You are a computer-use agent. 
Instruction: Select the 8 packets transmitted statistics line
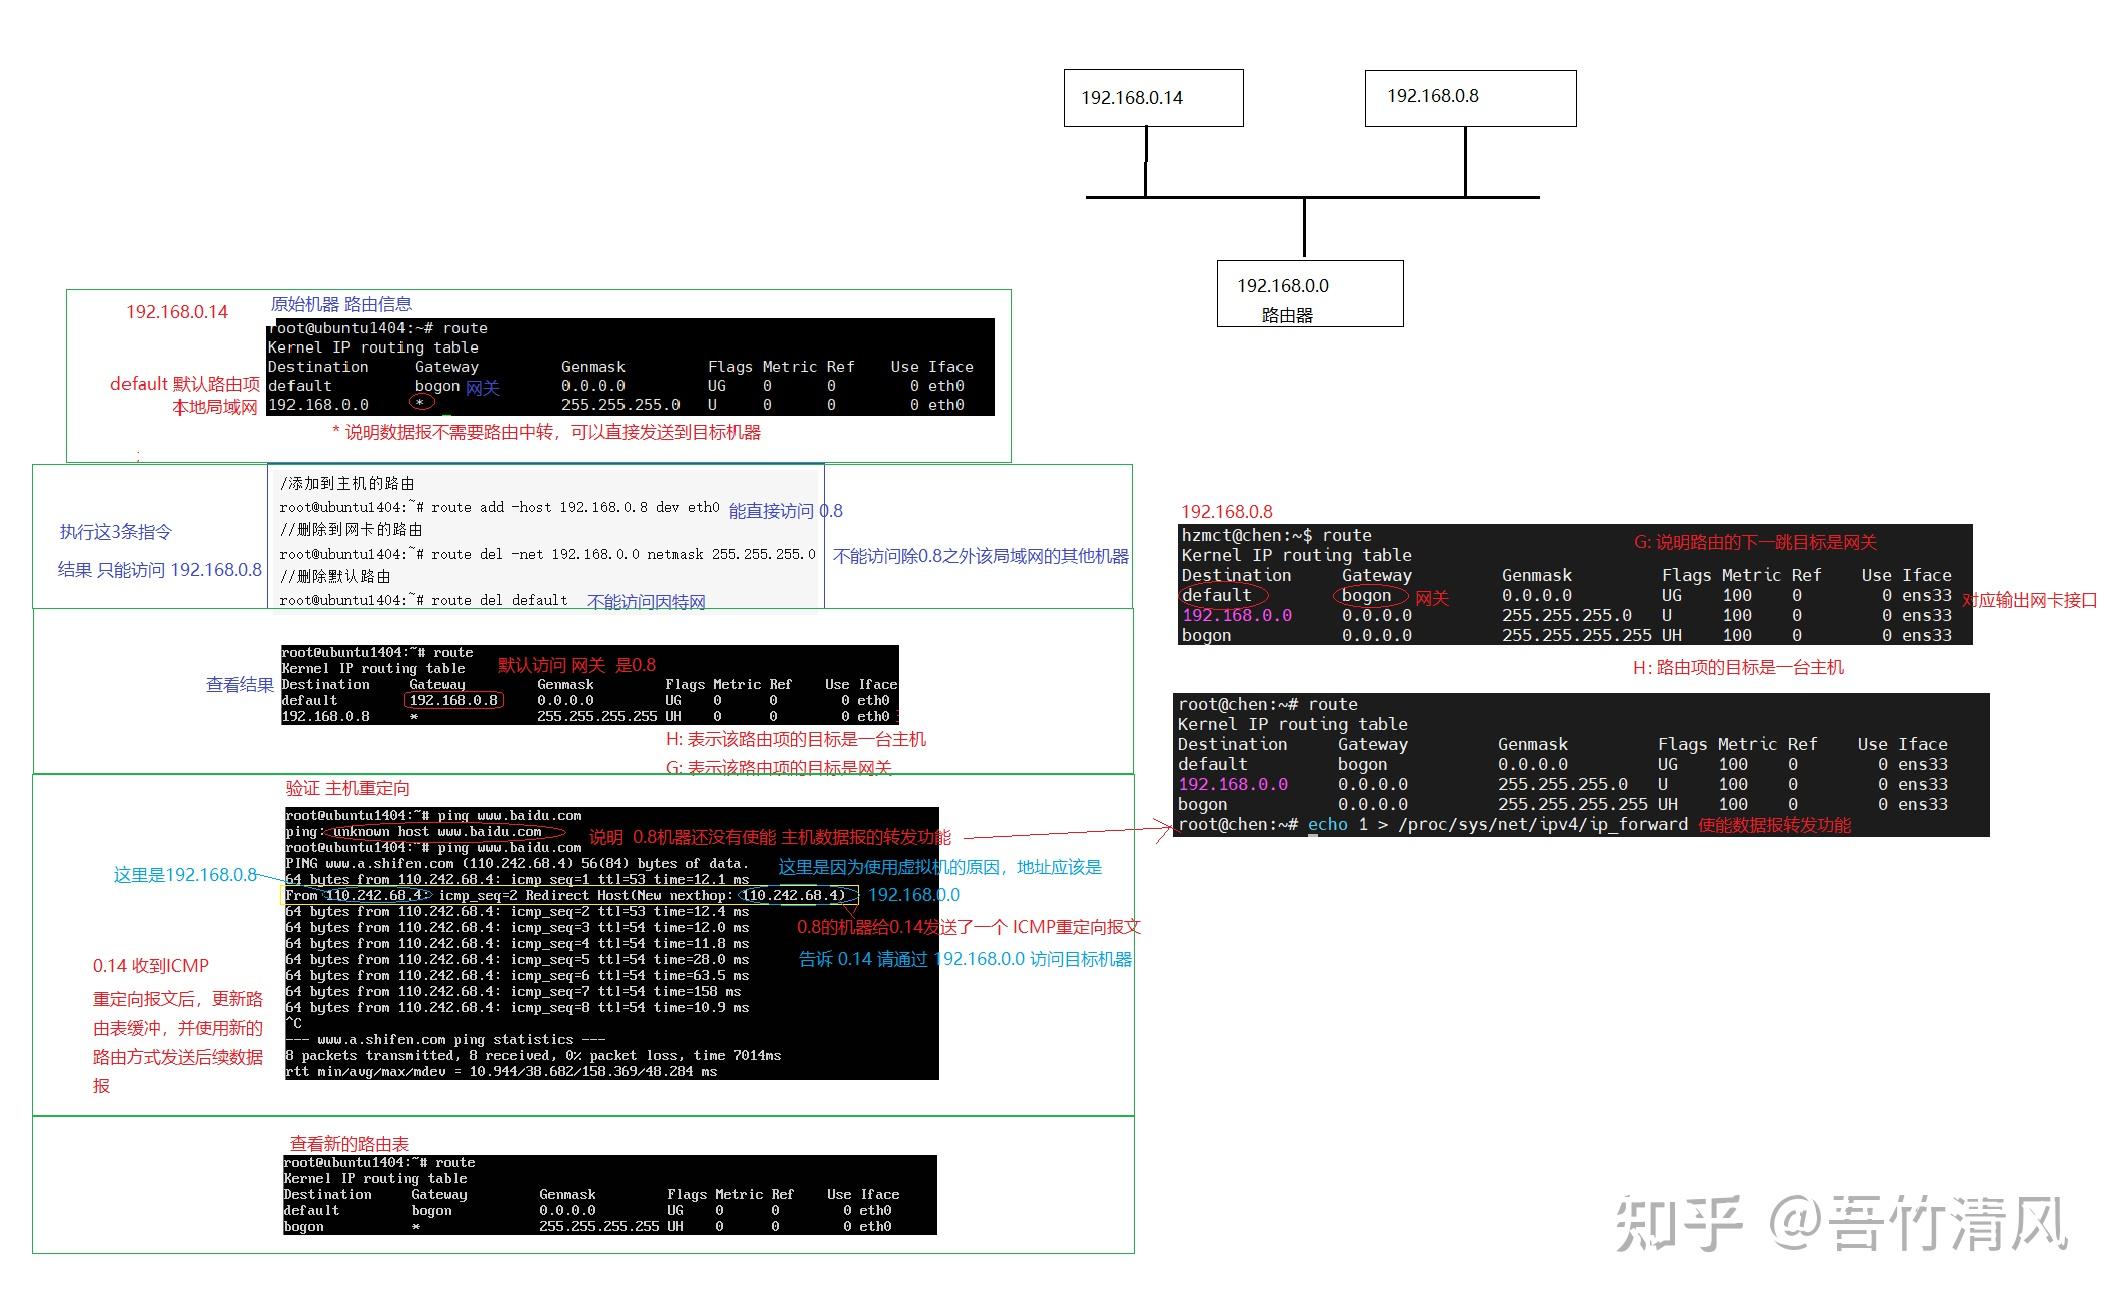click(534, 1055)
